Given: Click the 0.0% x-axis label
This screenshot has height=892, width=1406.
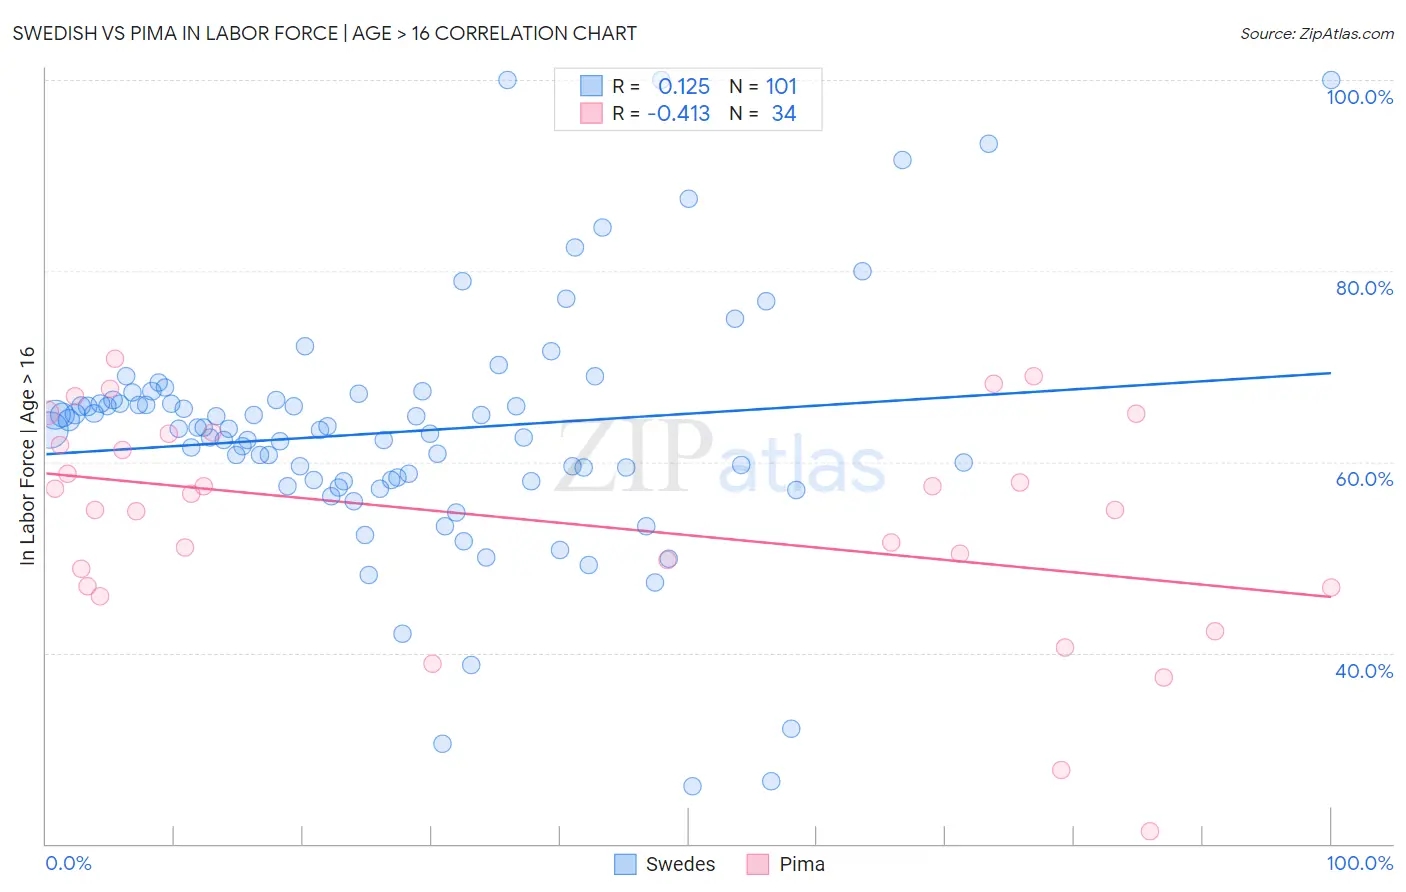Looking at the screenshot, I should click(x=68, y=863).
